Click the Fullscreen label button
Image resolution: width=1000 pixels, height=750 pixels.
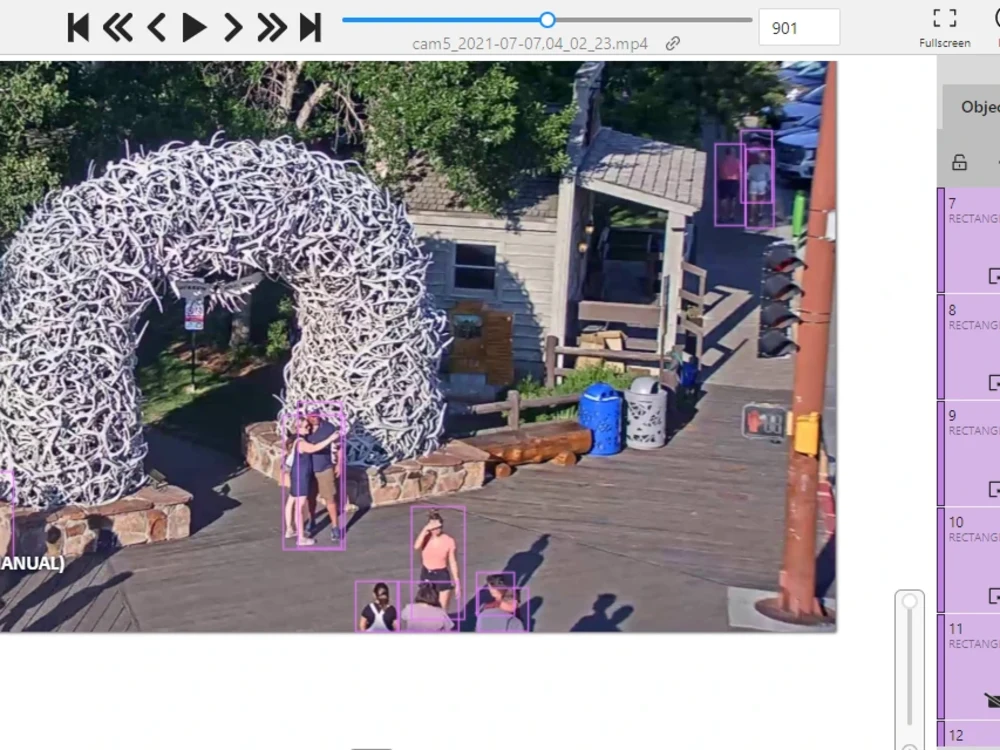tap(943, 43)
